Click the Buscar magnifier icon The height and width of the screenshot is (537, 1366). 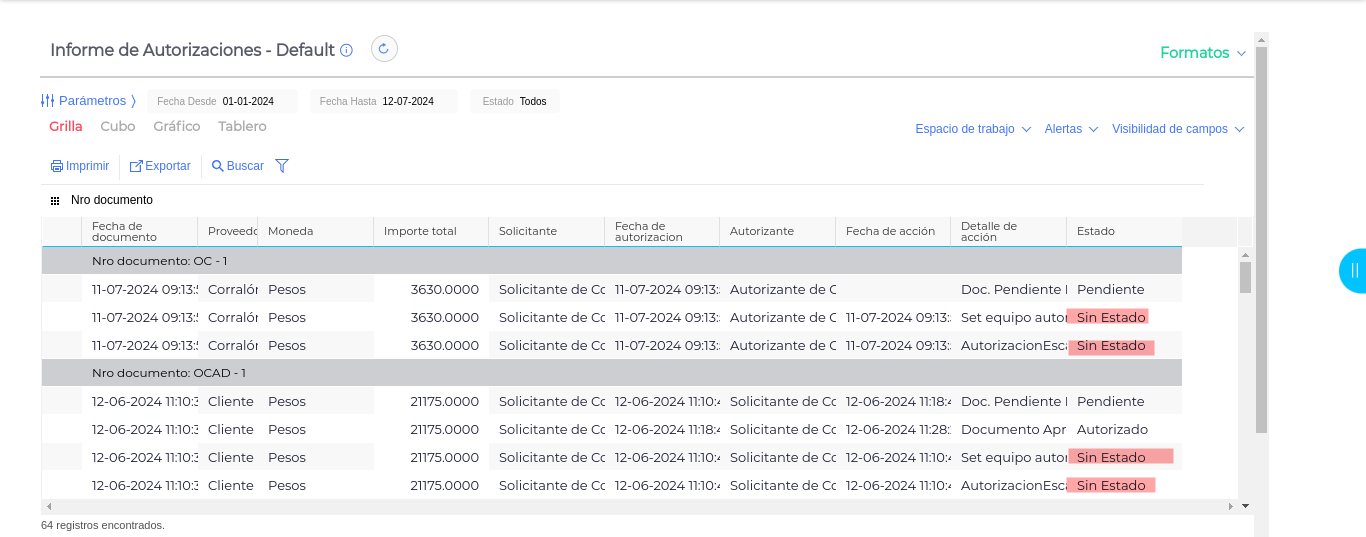click(x=217, y=166)
